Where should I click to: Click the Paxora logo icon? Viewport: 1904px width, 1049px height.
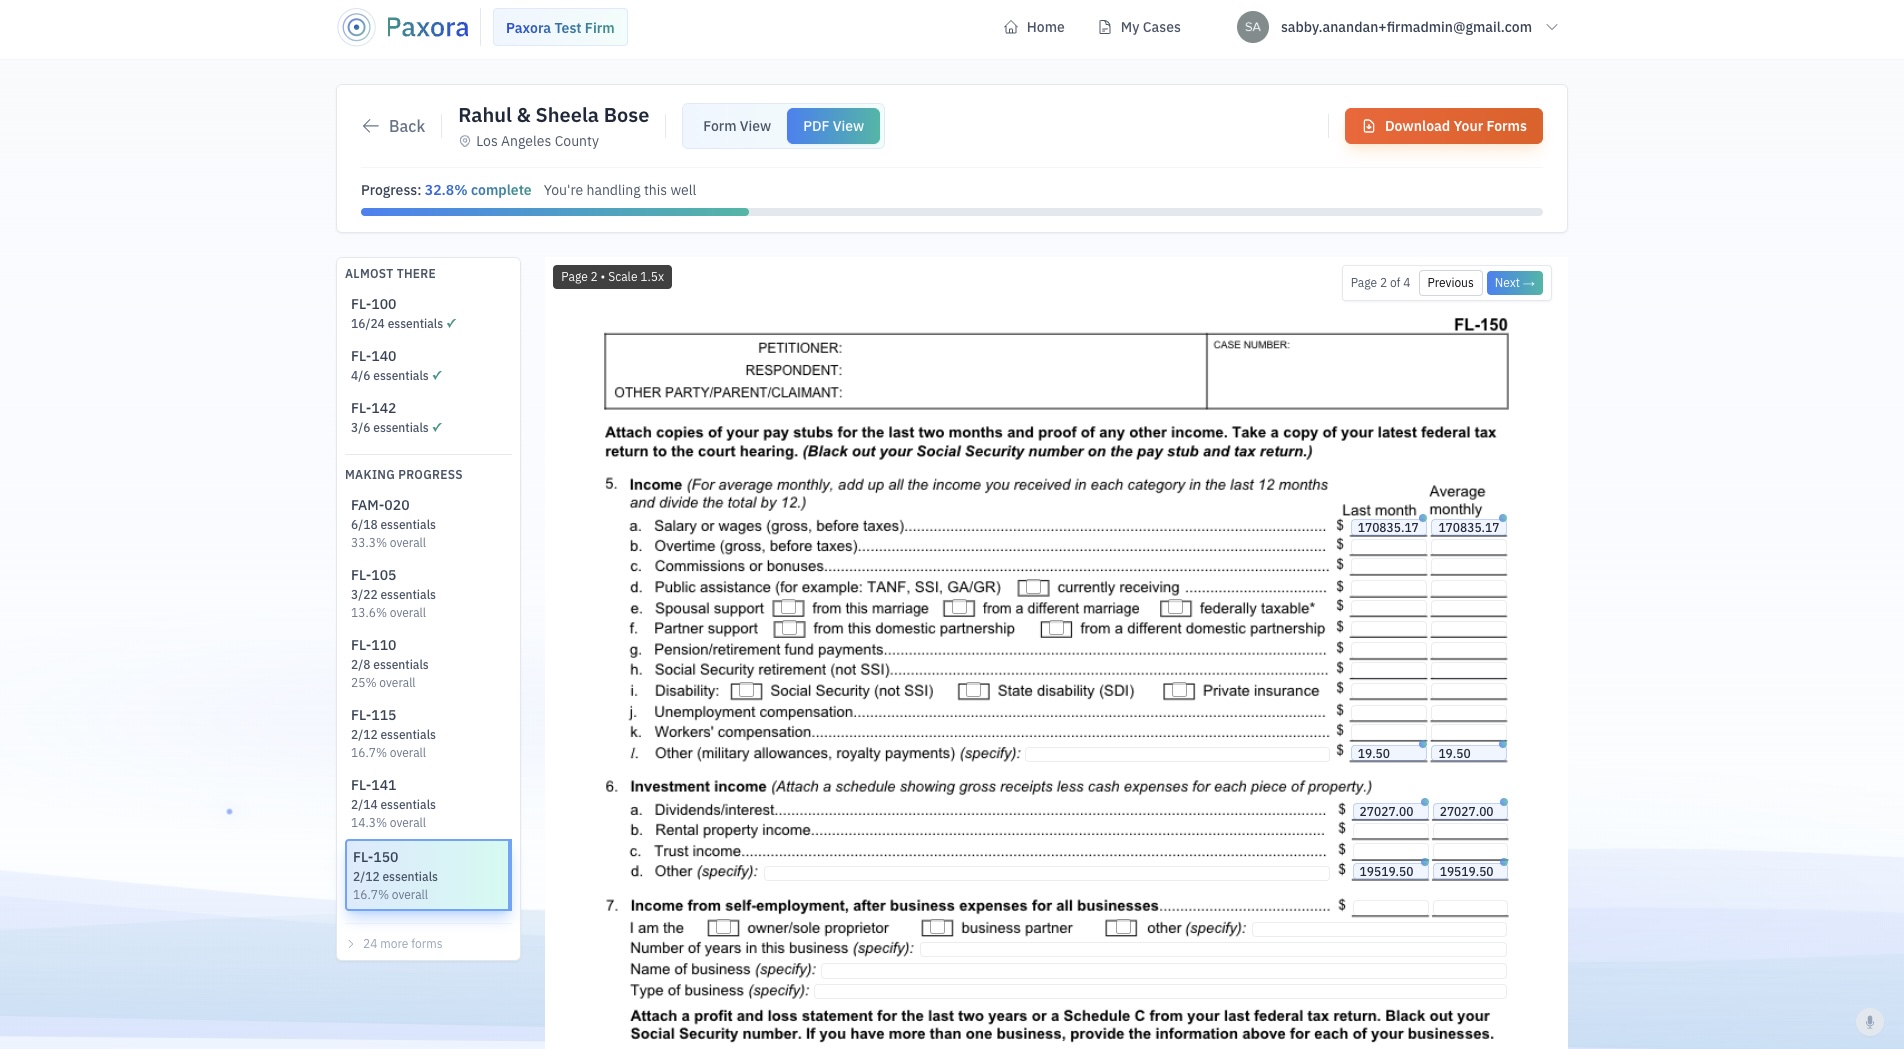[x=357, y=27]
